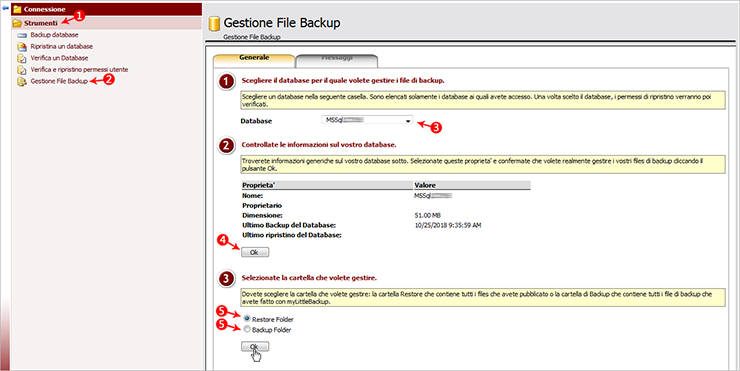
Task: Open Verifica un Database link
Action: 59,58
